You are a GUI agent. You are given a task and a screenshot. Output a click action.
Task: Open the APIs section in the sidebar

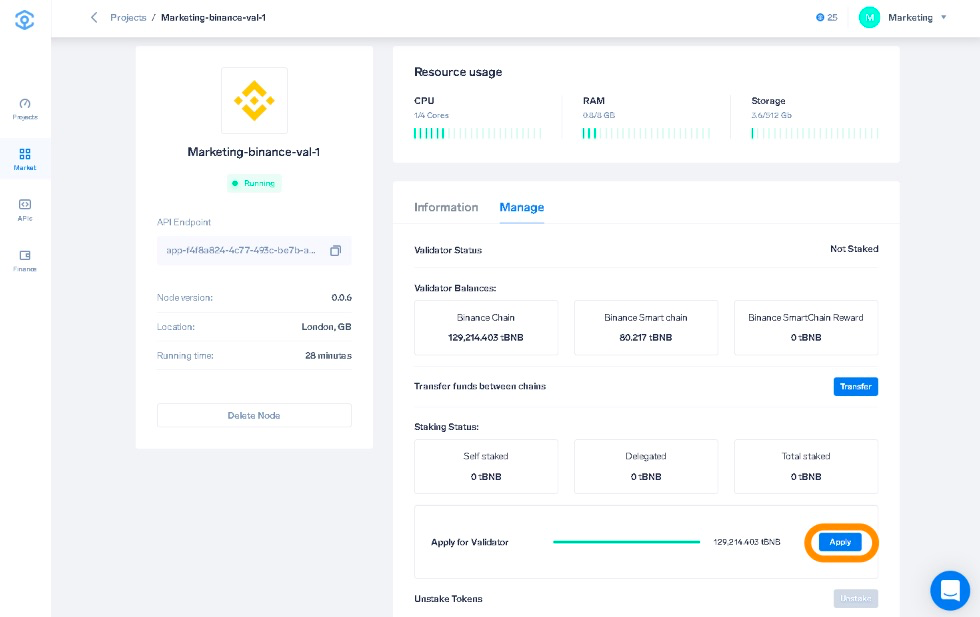click(25, 210)
